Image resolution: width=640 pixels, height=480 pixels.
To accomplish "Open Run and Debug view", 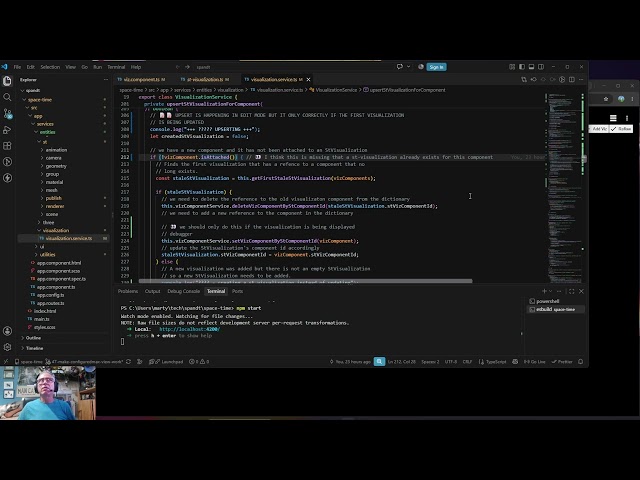I will click(x=7, y=130).
